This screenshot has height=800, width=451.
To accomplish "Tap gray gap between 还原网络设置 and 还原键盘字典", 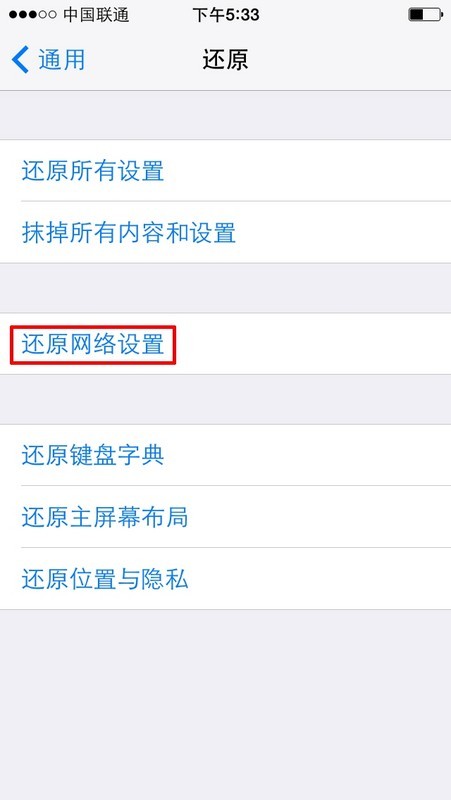I will coord(226,399).
